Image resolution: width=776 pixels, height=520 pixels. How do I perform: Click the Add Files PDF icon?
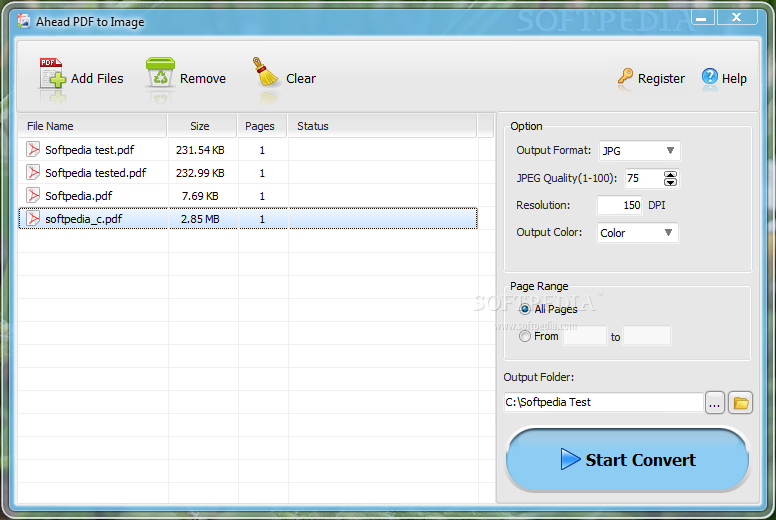pyautogui.click(x=52, y=74)
